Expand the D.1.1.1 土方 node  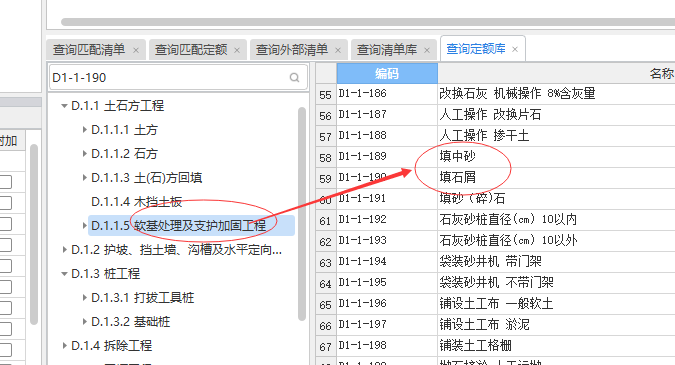pos(85,129)
